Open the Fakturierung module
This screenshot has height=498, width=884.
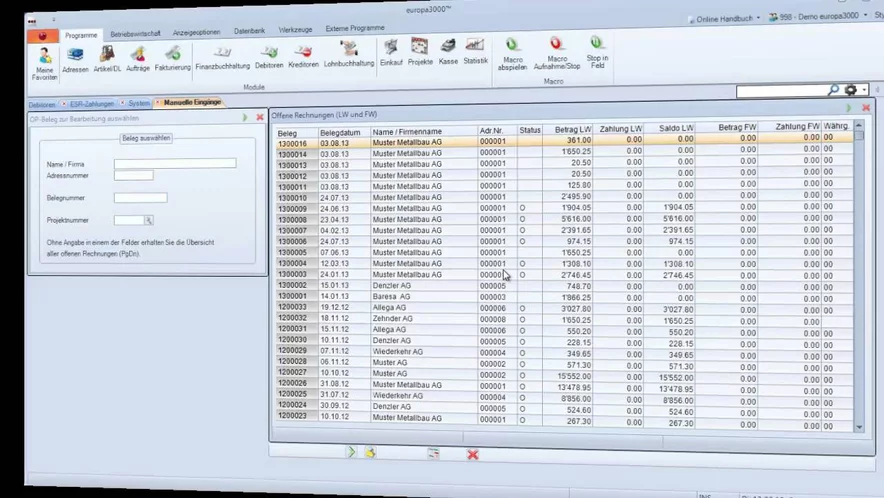pos(173,59)
